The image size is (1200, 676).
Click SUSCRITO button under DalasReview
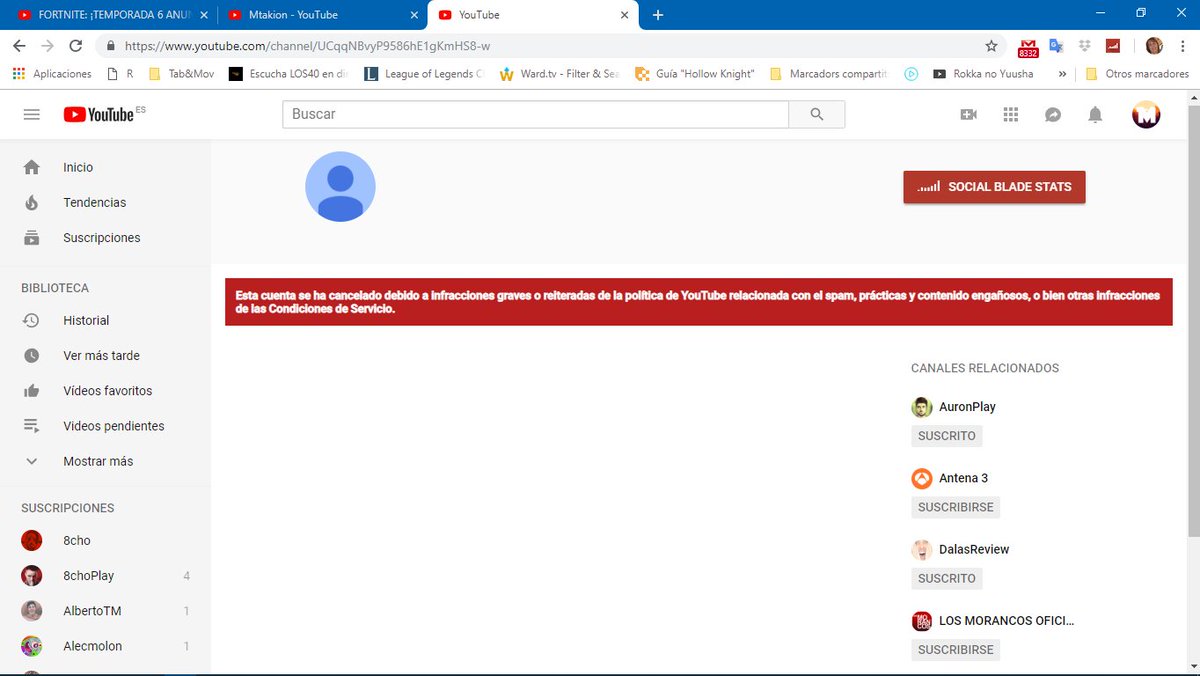coord(946,578)
